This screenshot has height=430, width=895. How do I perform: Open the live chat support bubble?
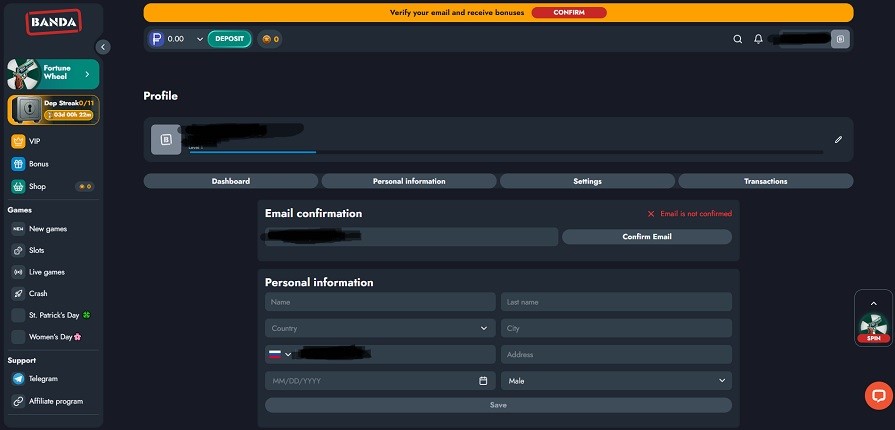point(878,396)
